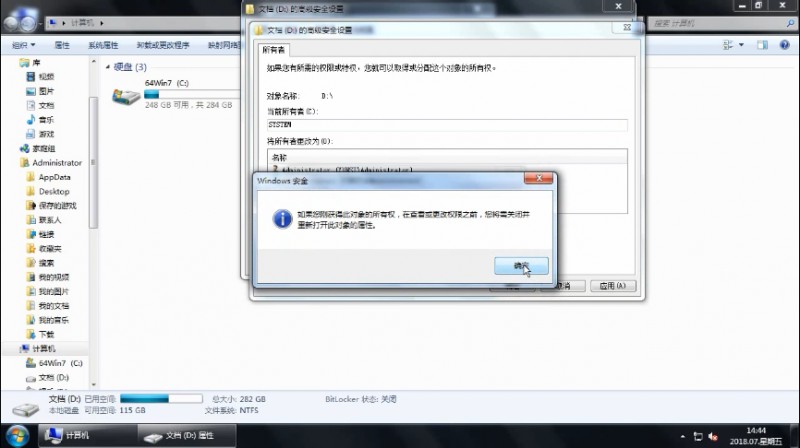800x448 pixels.
Task: Click 系统属性 in the Explorer toolbar
Action: 103,45
